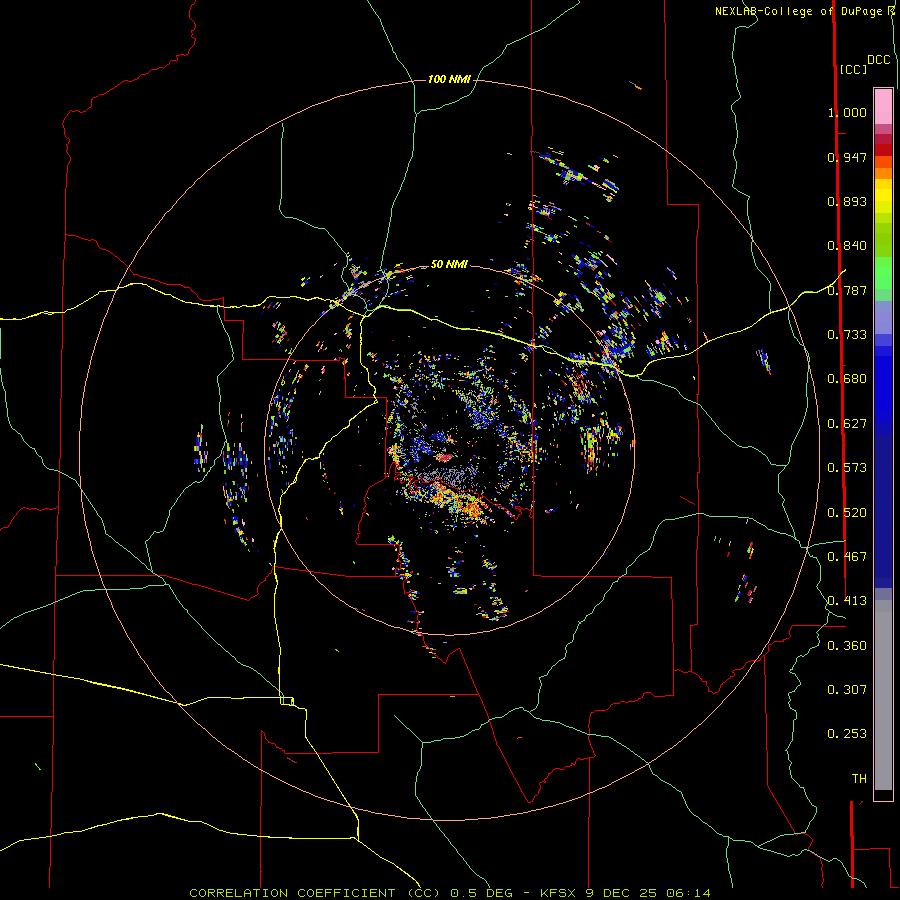Click the TH threshold label
This screenshot has height=900, width=900.
click(x=859, y=779)
